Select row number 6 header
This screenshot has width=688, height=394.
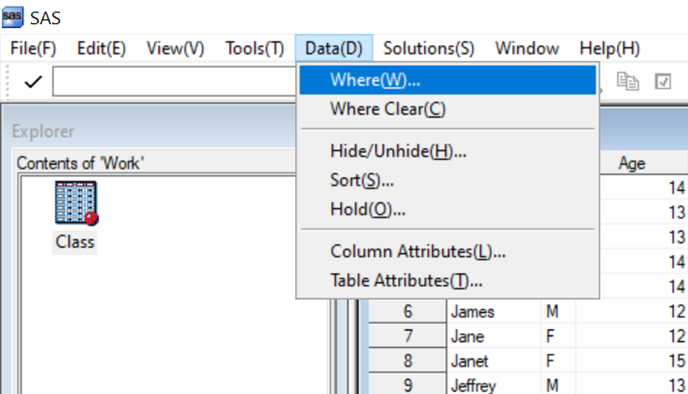(408, 312)
